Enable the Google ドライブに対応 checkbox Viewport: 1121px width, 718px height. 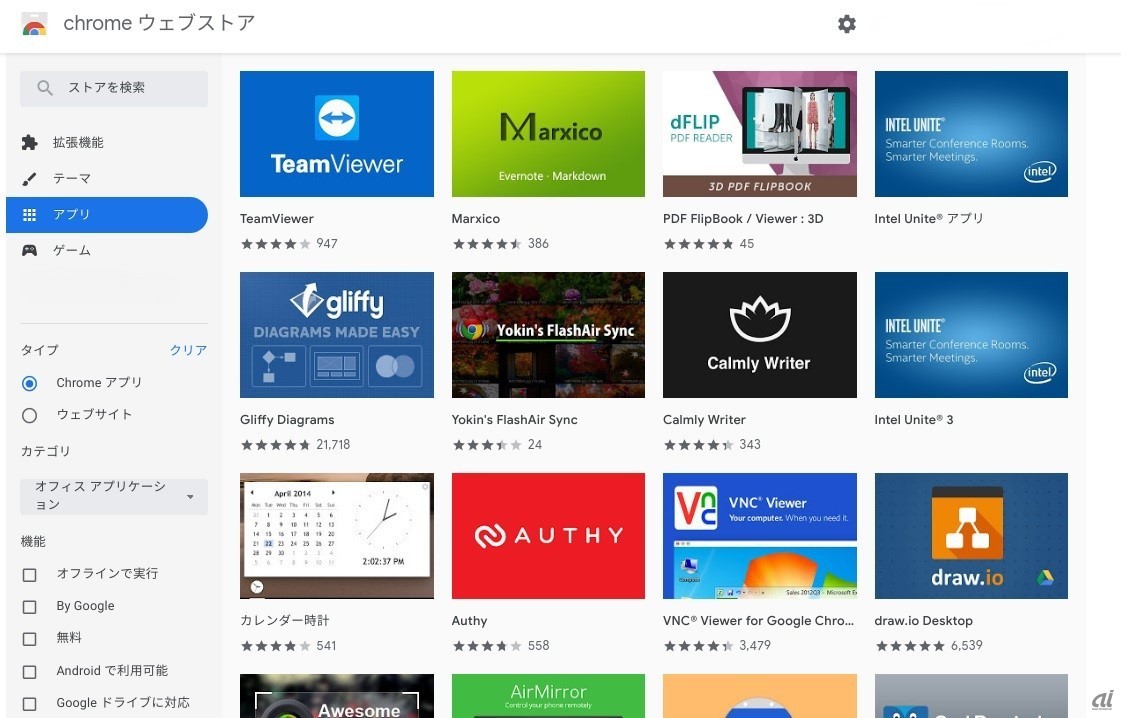(x=29, y=704)
